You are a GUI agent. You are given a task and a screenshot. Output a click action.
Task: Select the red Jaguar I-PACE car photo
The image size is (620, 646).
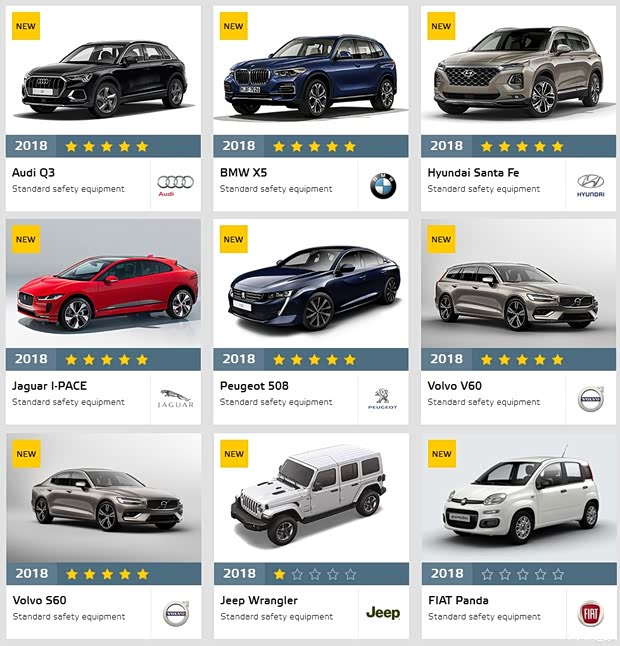point(108,293)
